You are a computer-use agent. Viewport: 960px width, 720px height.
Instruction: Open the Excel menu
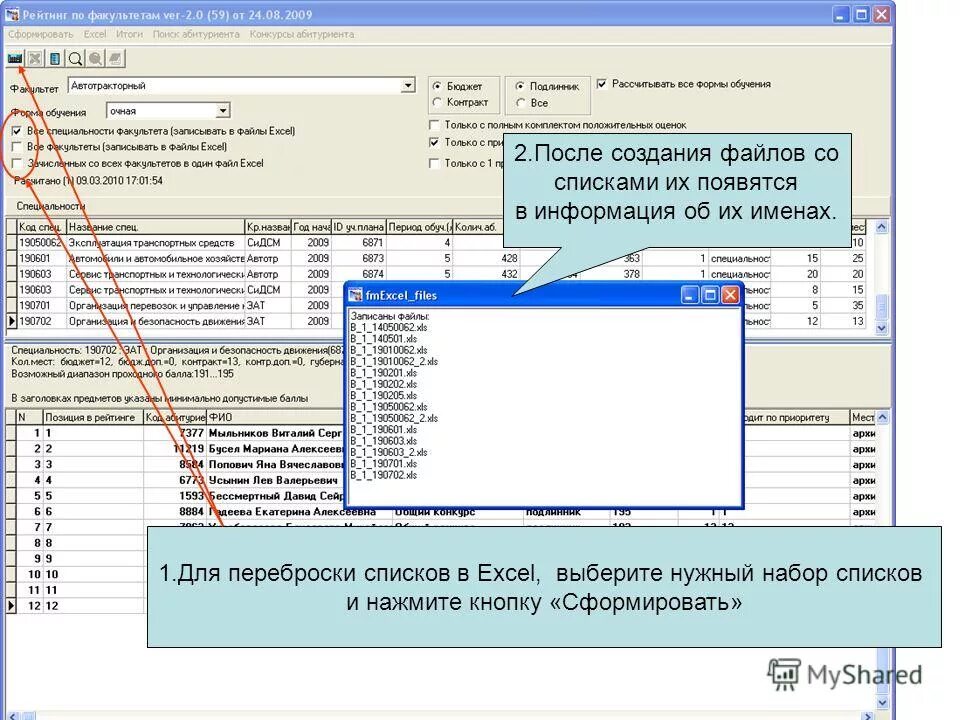tap(95, 34)
